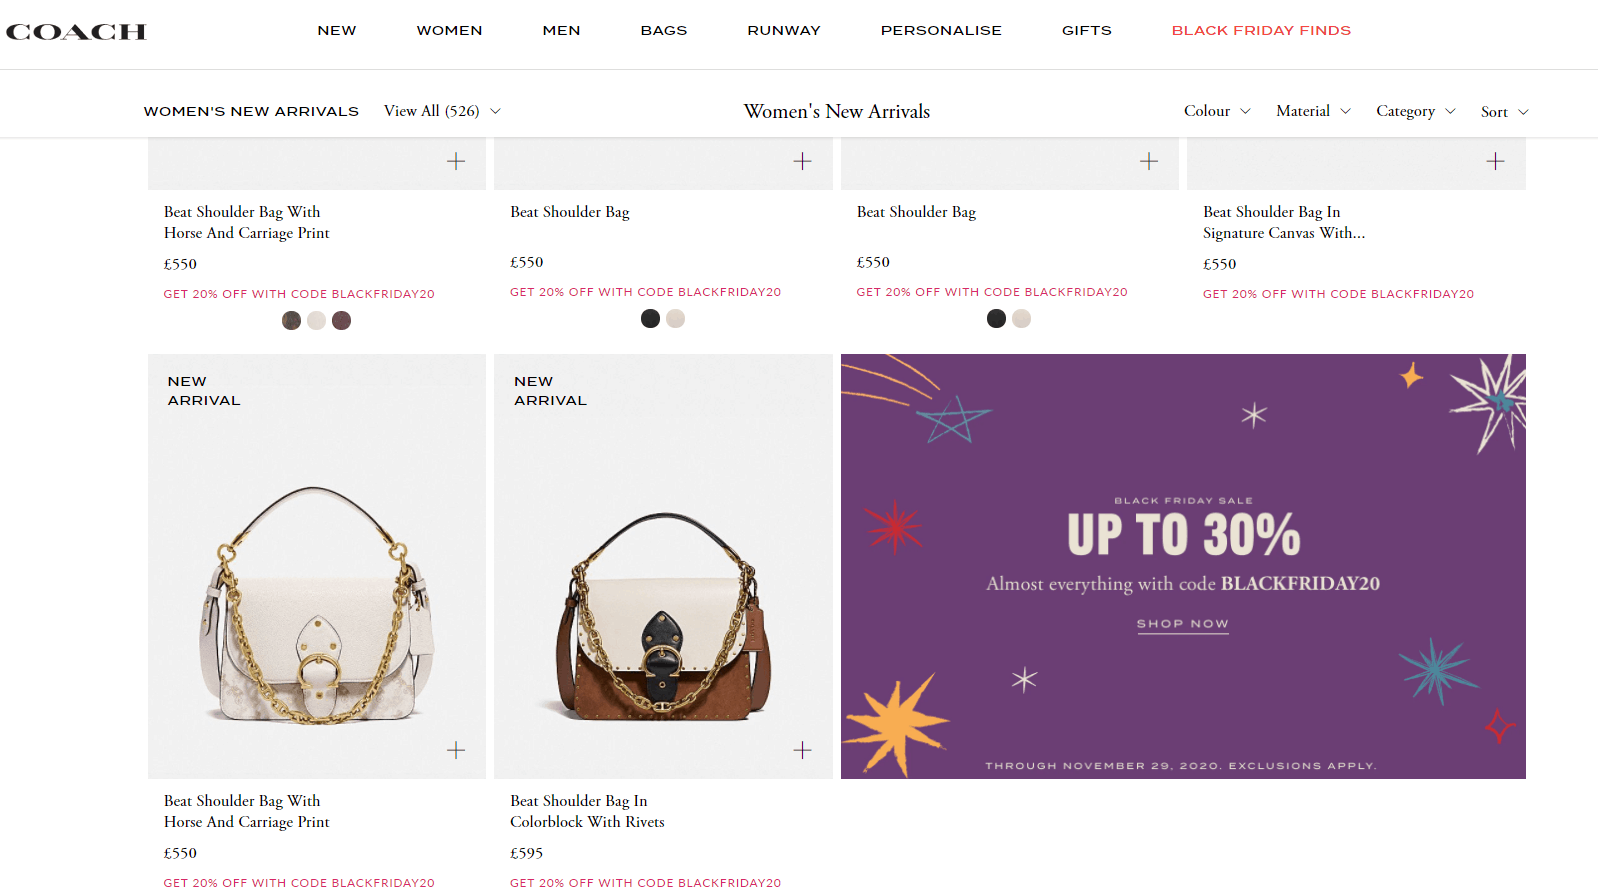Click plus icon above third Beat Shoulder Bag

point(1149,161)
